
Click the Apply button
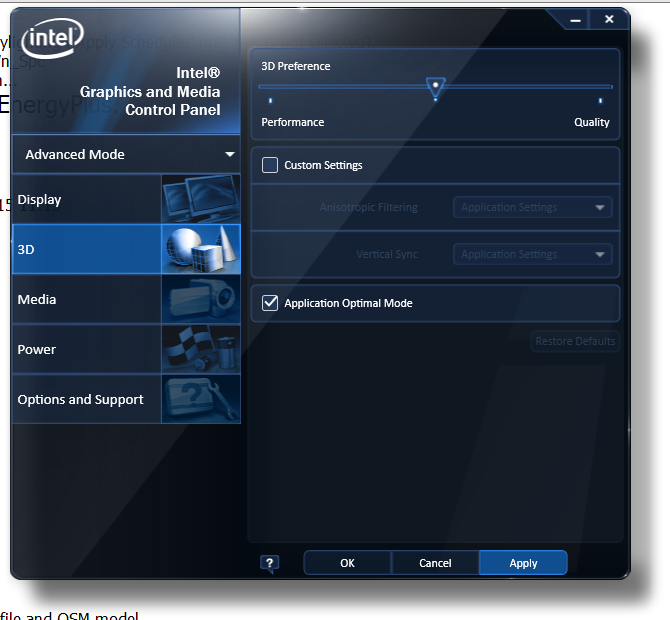(523, 563)
